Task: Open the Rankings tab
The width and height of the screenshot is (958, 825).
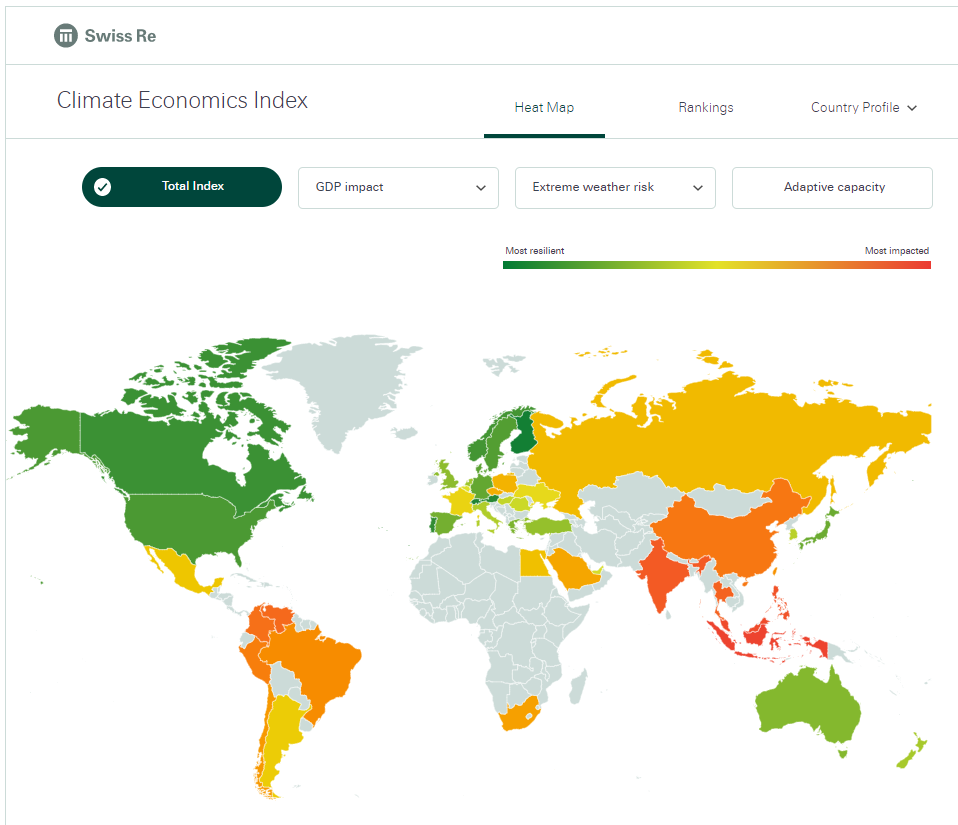Action: (705, 108)
